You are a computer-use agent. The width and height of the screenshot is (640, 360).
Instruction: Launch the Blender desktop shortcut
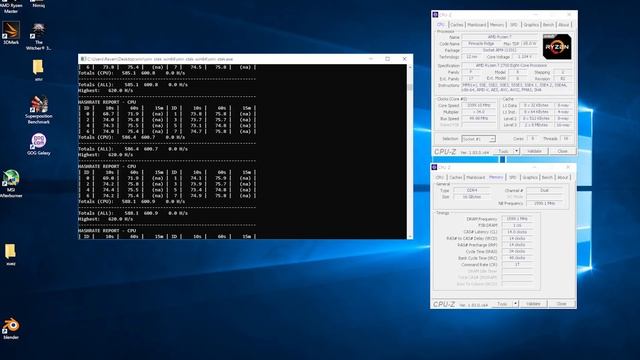tap(11, 329)
